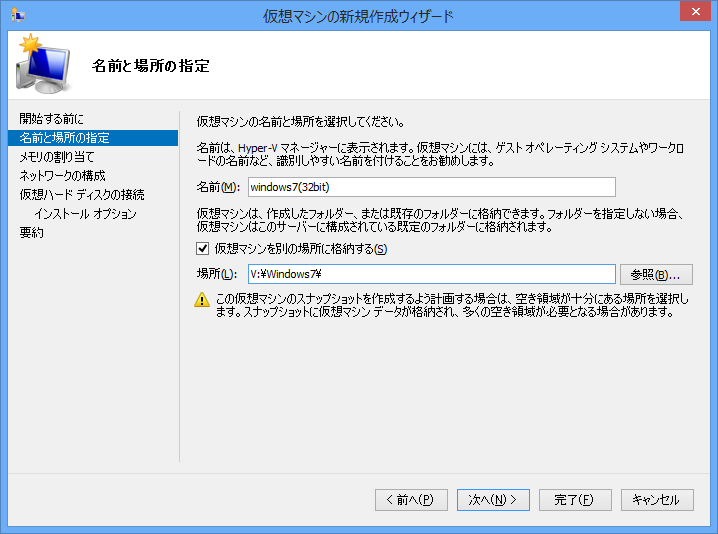Focus the 場所(L) field containing V:¥Windows7¥
This screenshot has width=718, height=534.
432,274
